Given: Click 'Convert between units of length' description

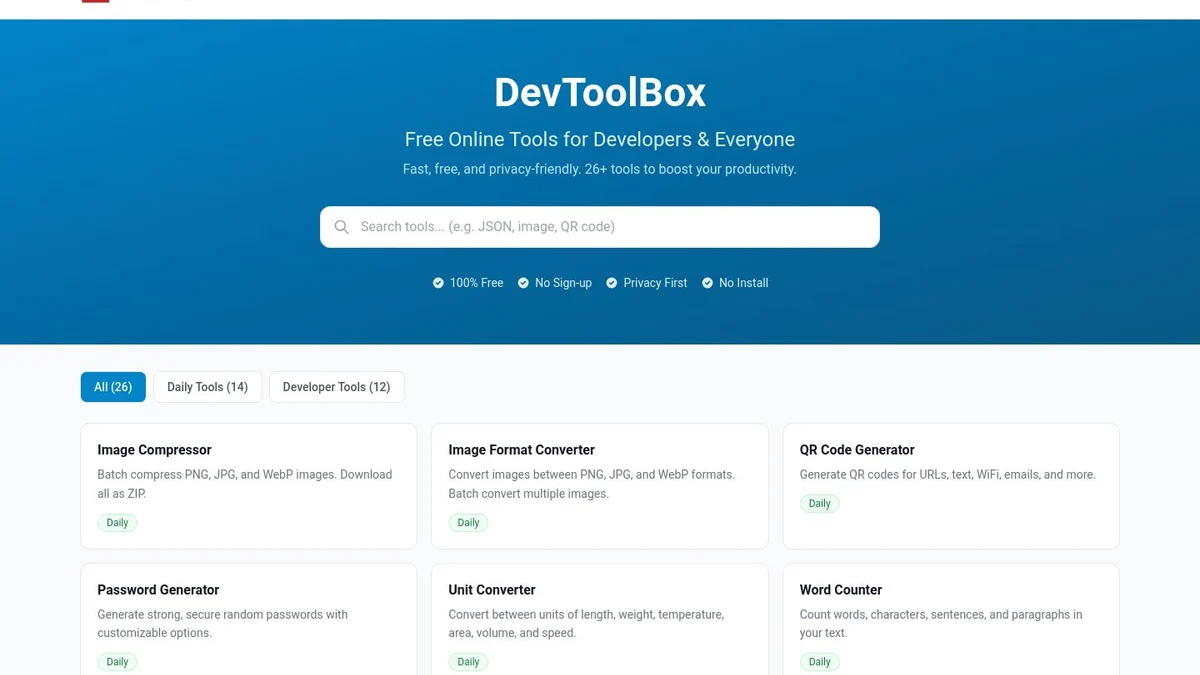Looking at the screenshot, I should (x=586, y=624).
